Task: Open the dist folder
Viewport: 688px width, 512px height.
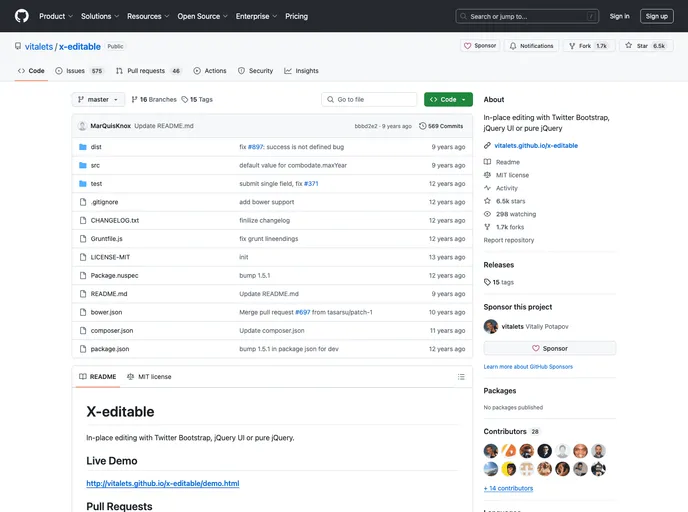Action: [x=96, y=147]
